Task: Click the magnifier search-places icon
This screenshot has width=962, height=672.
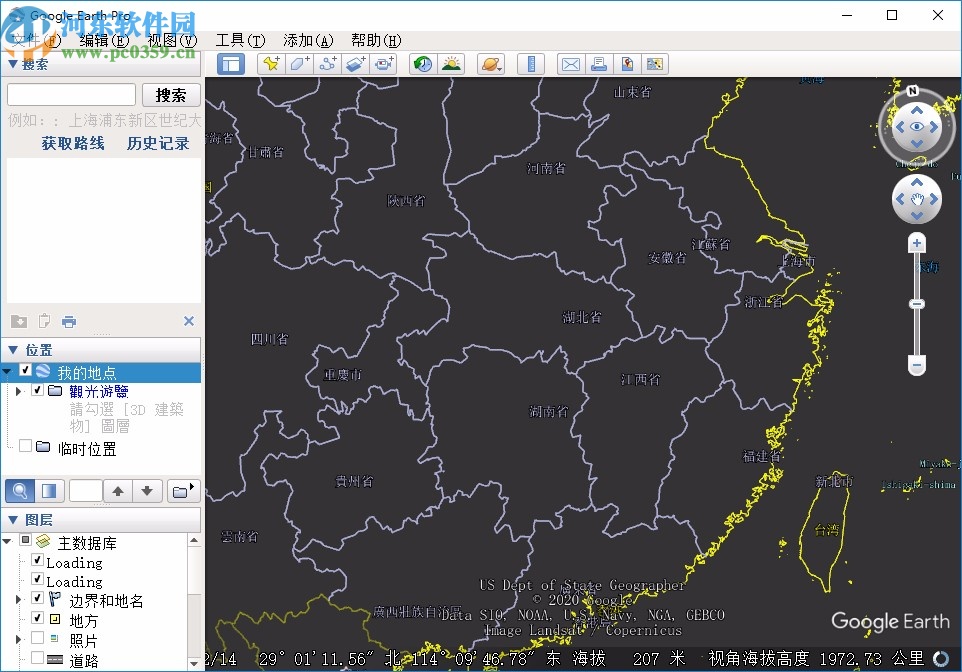Action: [20, 491]
